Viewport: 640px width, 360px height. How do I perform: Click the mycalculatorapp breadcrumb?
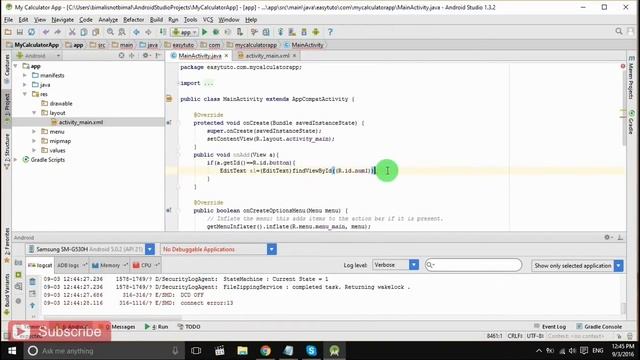[252, 45]
